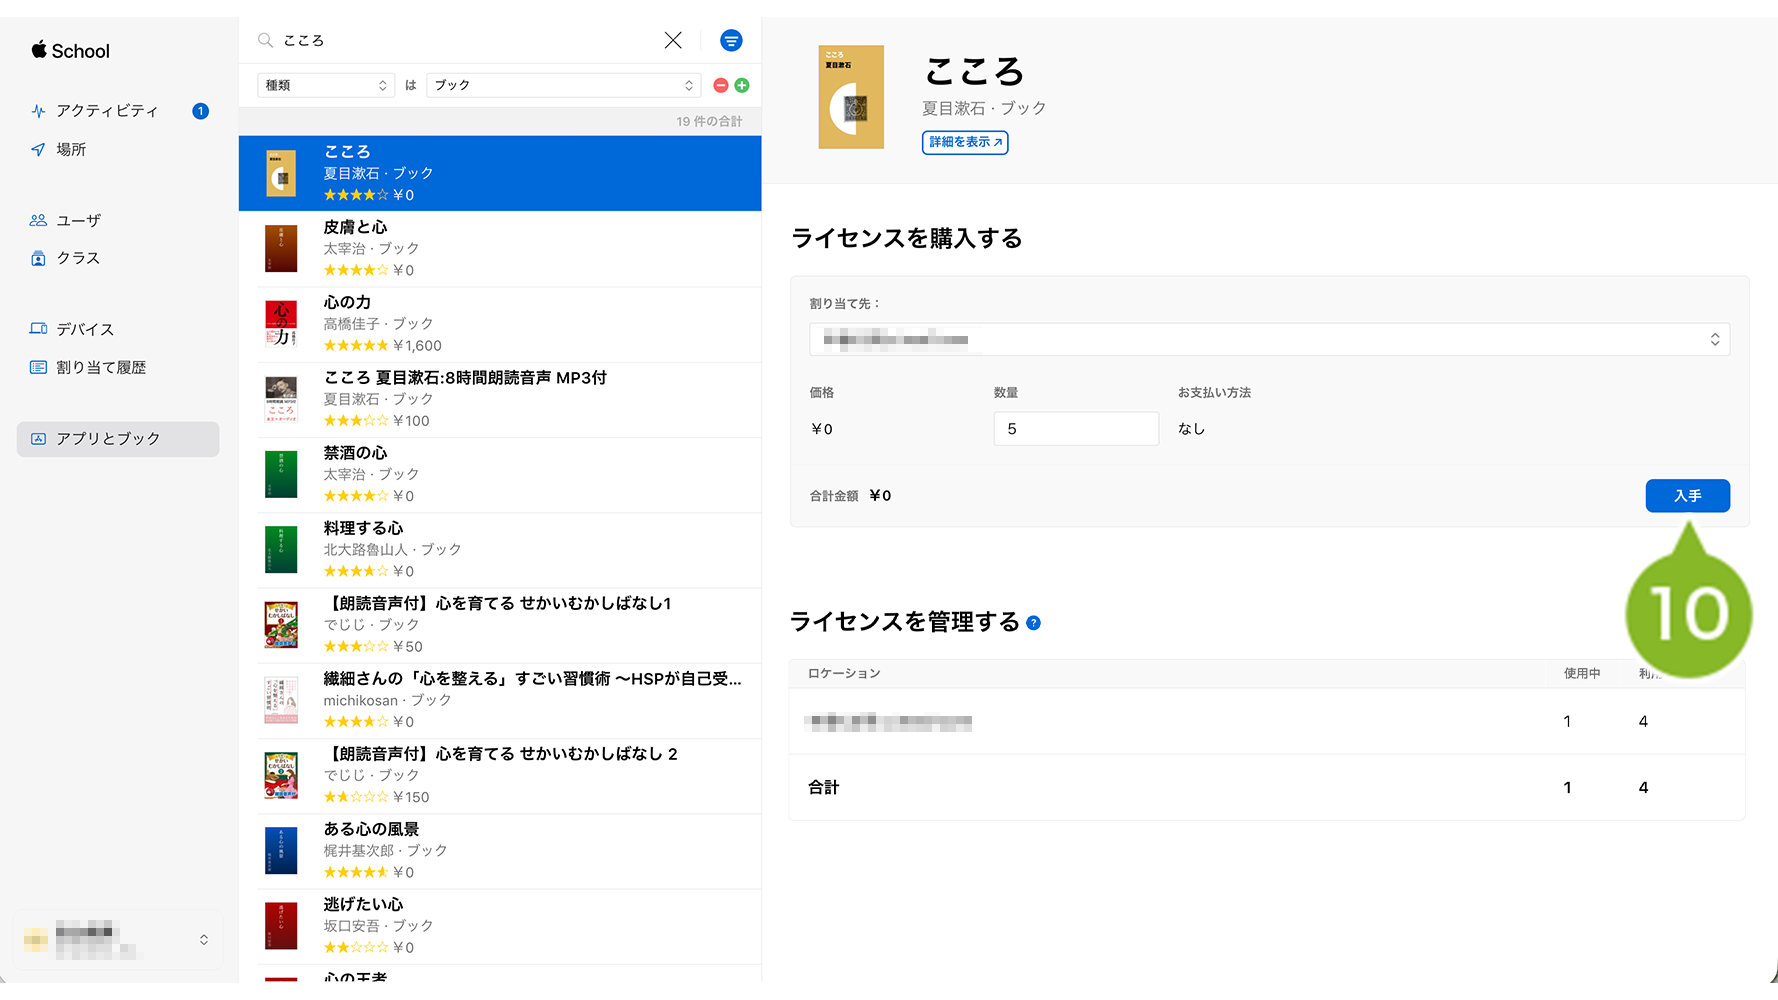Image resolution: width=1778 pixels, height=1000 pixels.
Task: Open the 種類 filter dropdown
Action: 325,86
